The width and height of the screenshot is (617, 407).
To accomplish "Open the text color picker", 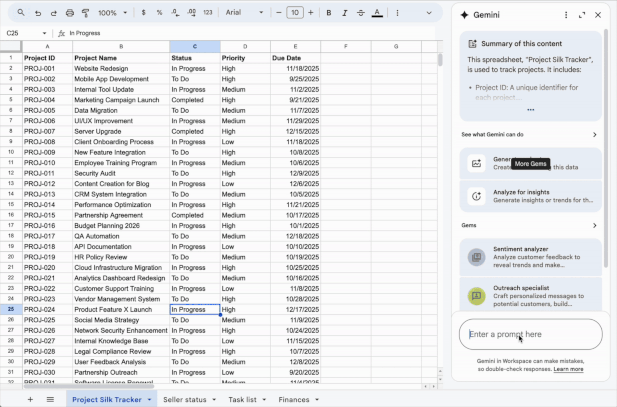I will coord(376,13).
